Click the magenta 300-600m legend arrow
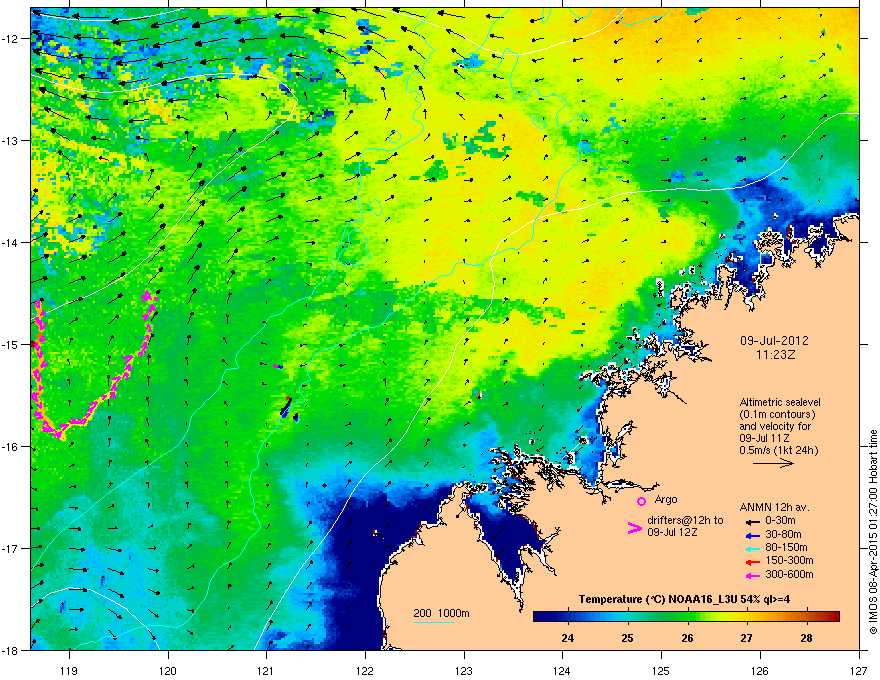Screen dimensions: 880x680 pos(752,575)
